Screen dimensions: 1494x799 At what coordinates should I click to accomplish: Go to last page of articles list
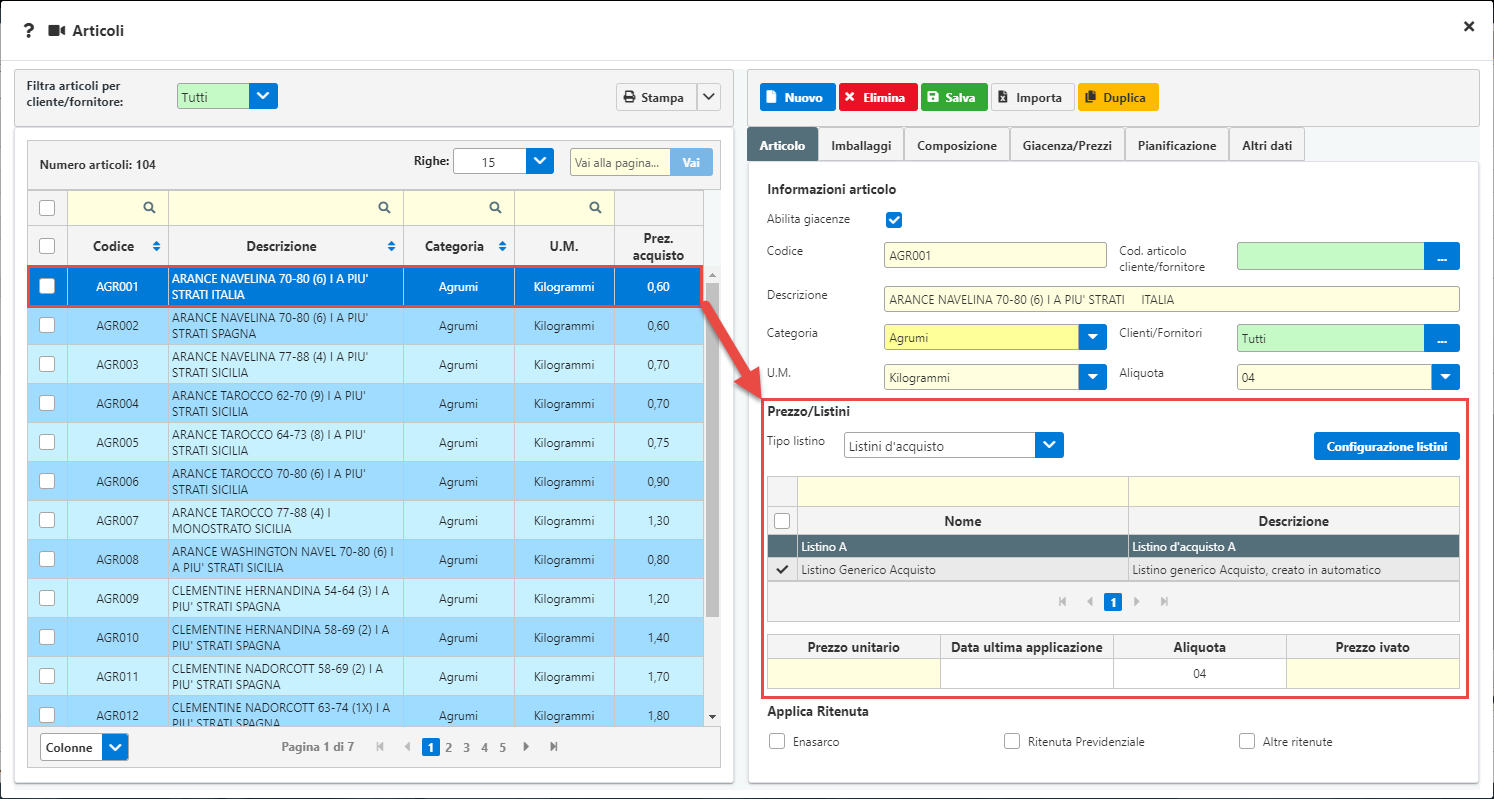554,747
